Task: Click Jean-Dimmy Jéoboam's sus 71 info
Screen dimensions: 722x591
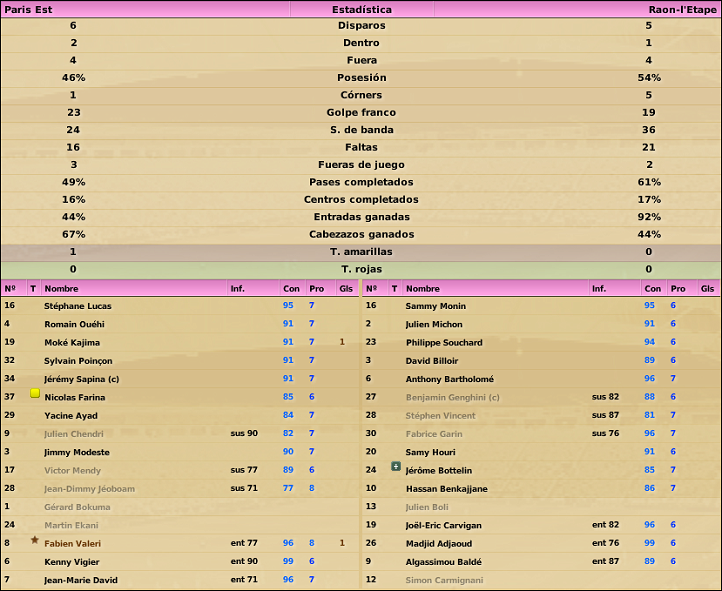Action: (x=244, y=488)
